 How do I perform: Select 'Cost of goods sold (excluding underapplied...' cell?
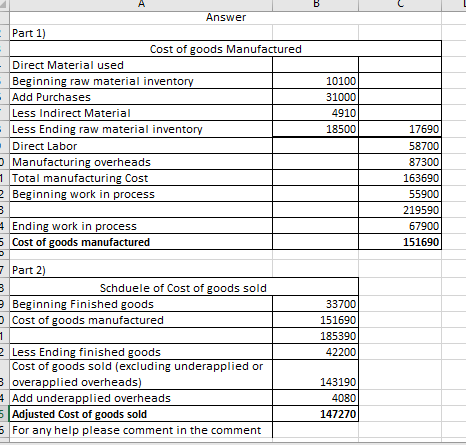pos(141,374)
